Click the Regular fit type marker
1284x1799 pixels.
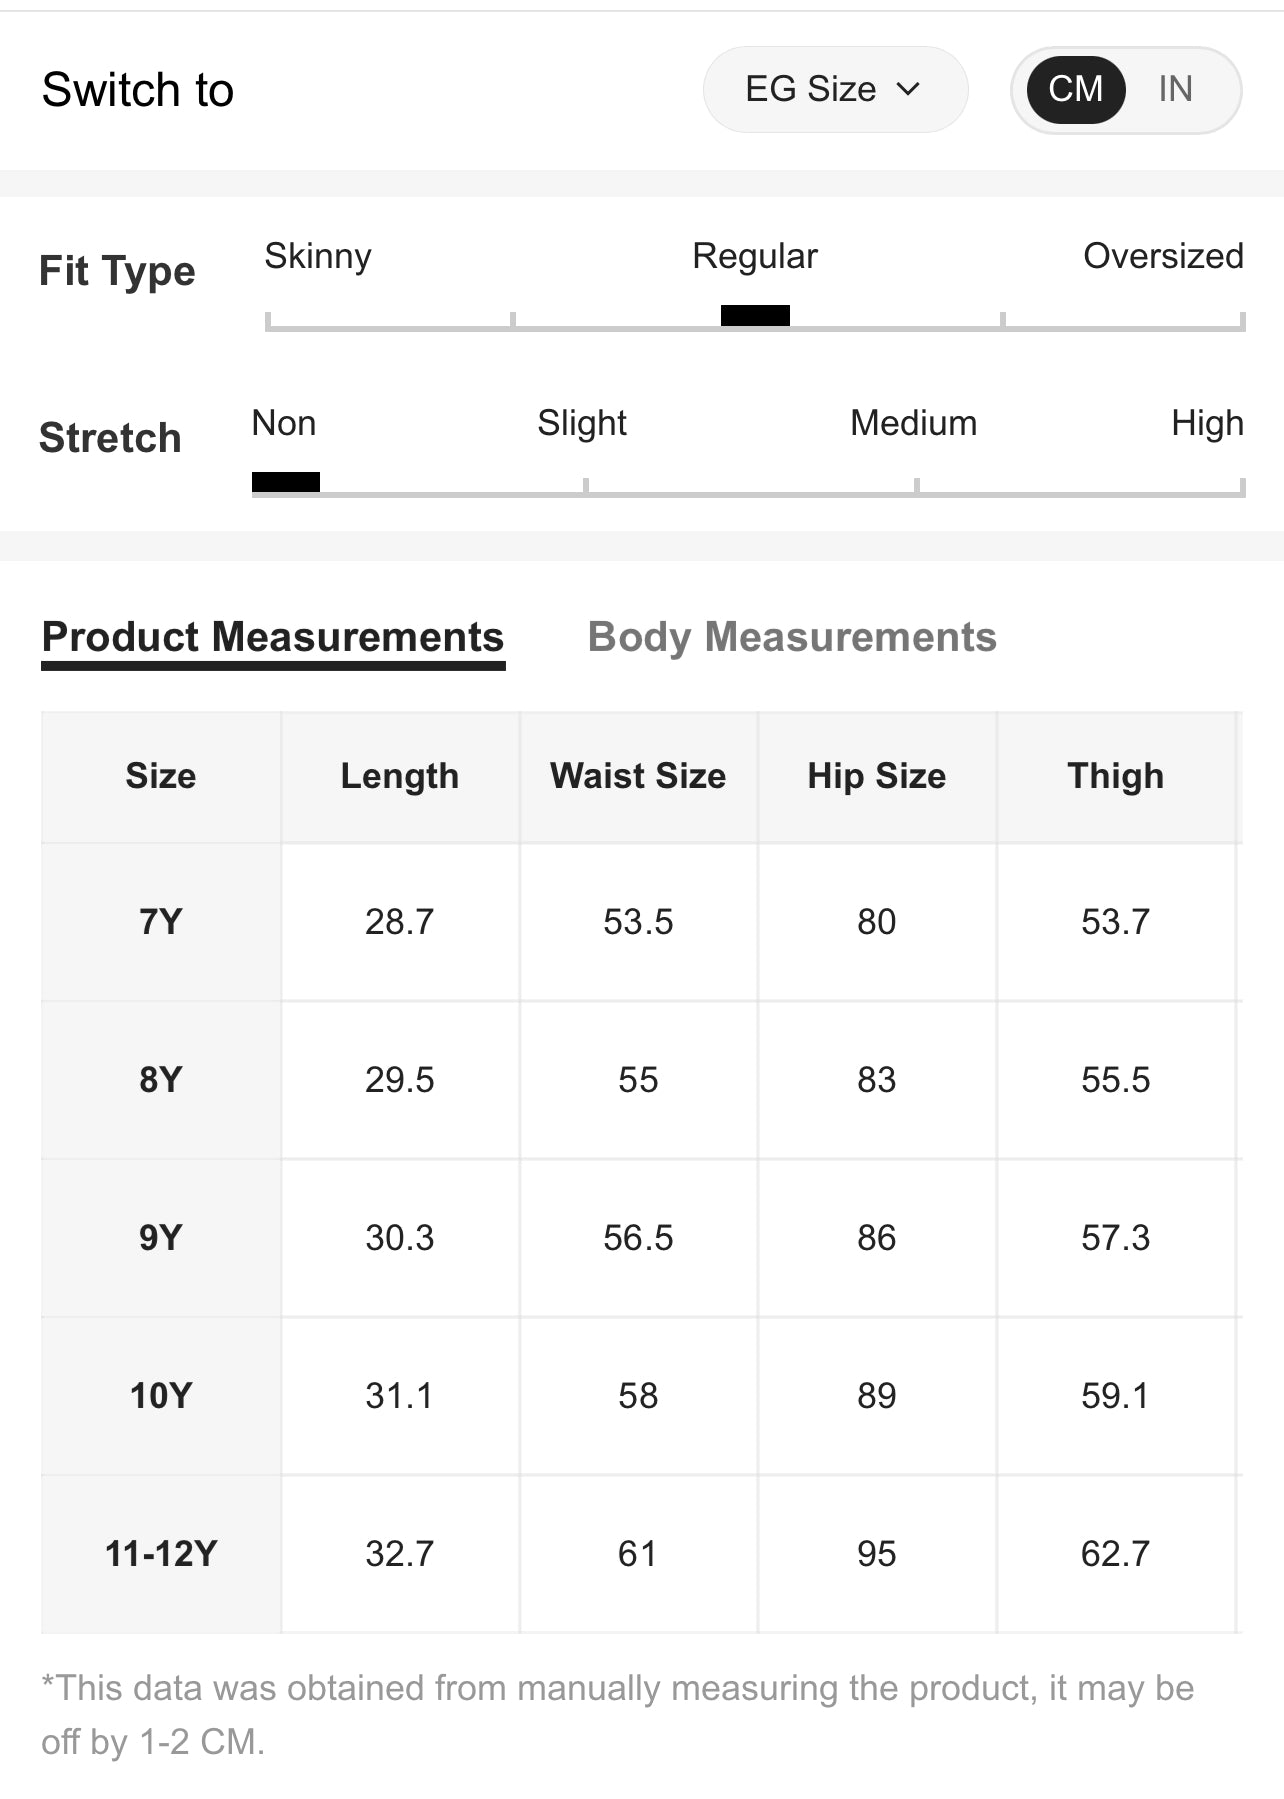click(x=755, y=315)
